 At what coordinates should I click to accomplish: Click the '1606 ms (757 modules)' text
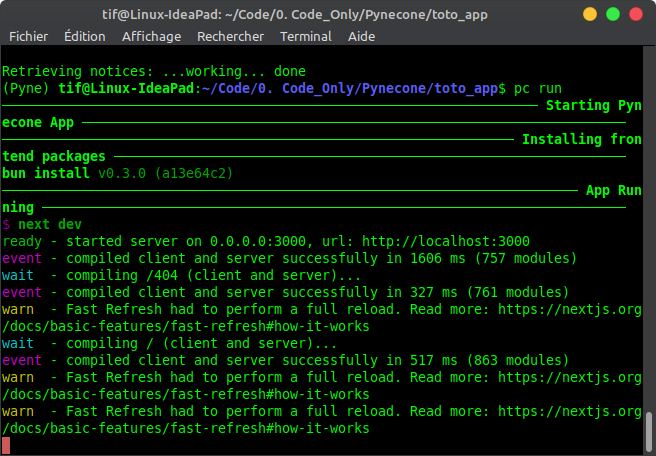(x=493, y=258)
